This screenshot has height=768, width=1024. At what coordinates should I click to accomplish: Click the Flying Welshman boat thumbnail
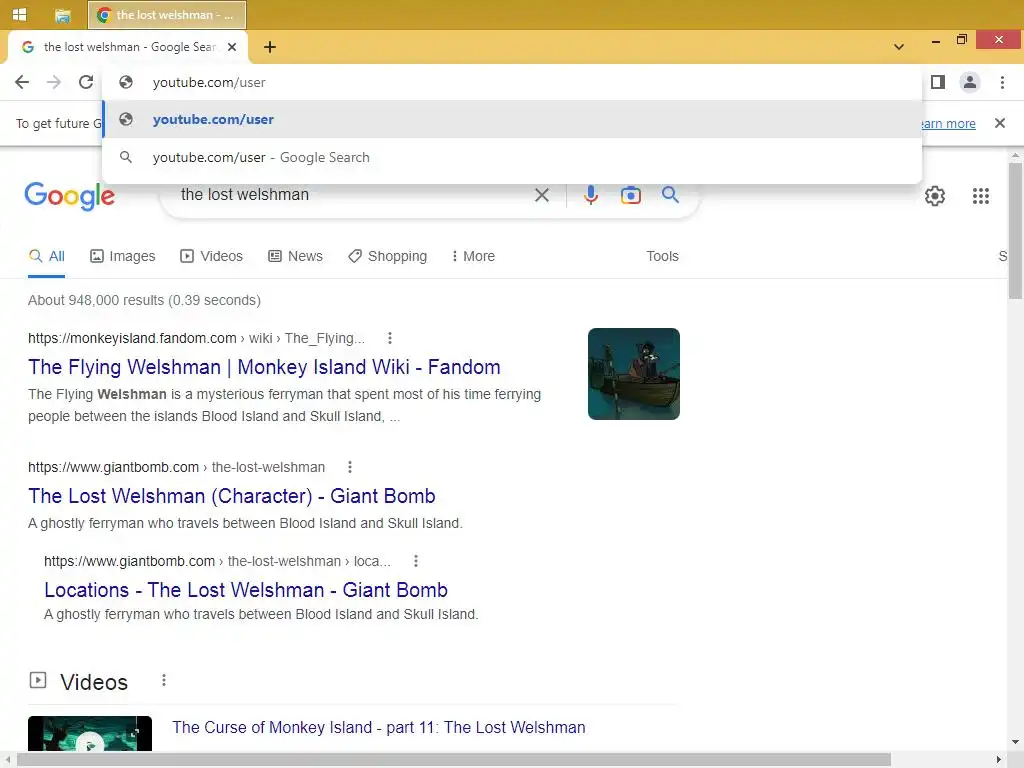(633, 374)
